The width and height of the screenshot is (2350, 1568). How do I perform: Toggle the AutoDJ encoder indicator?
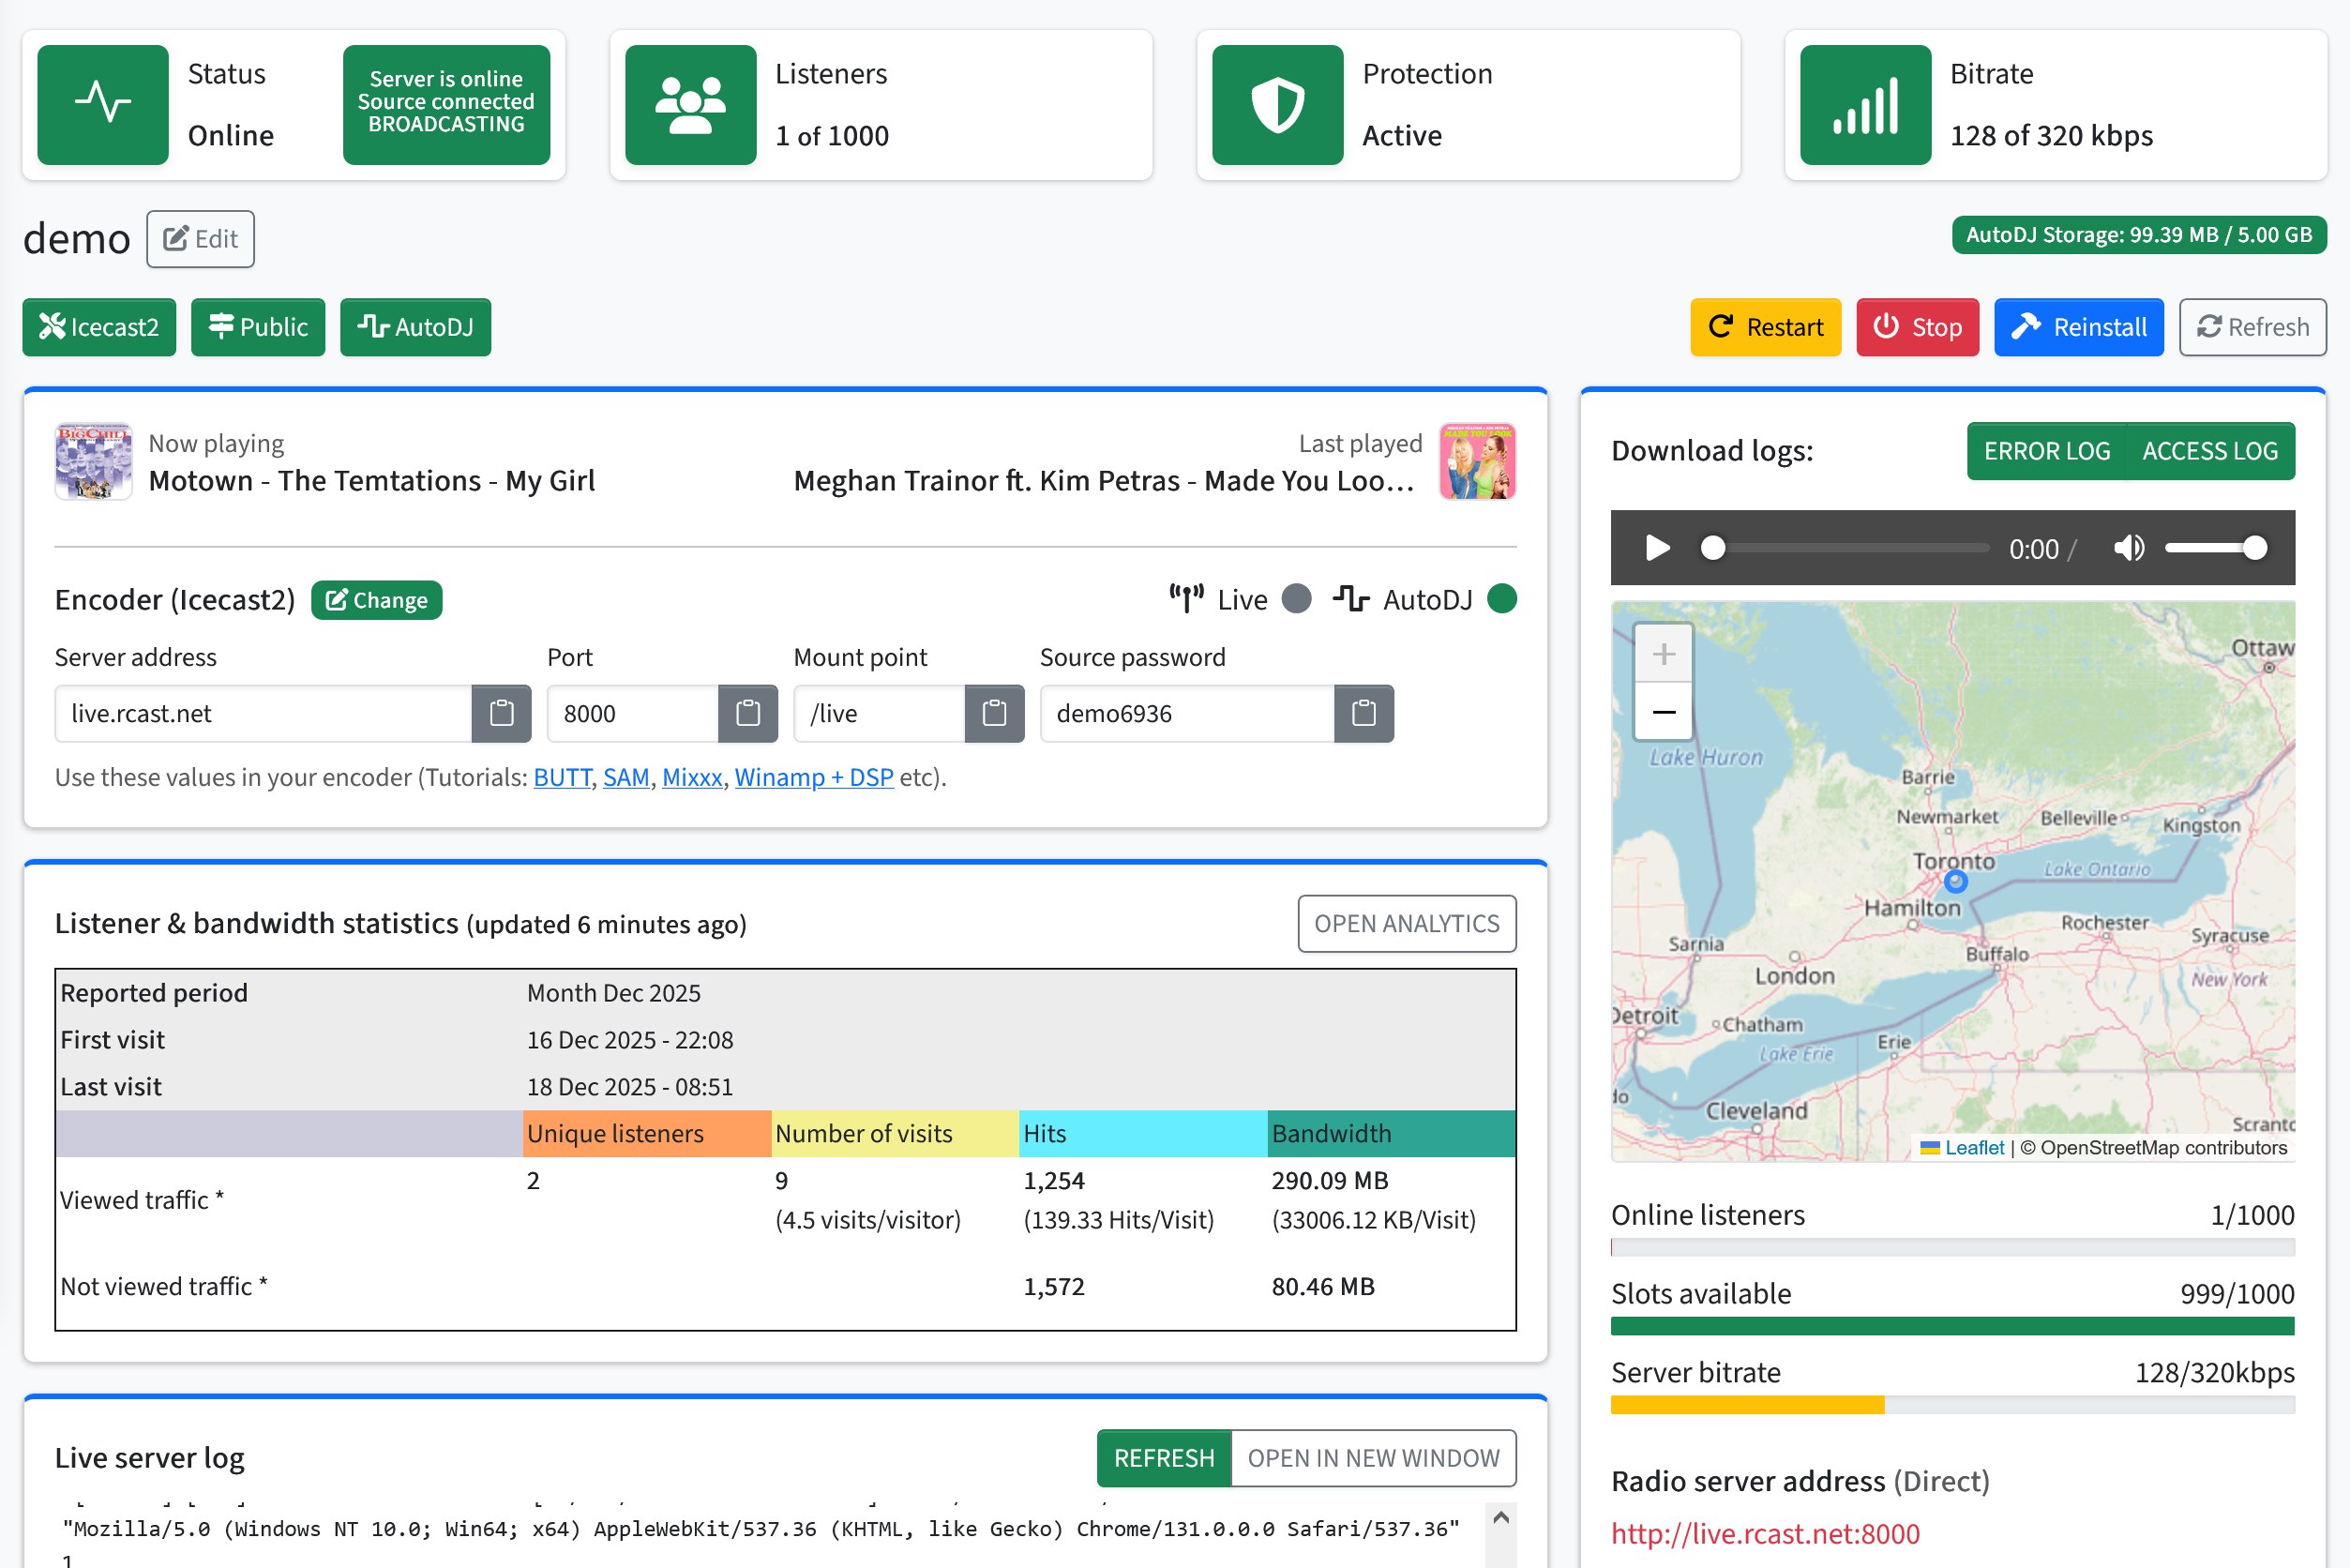(x=1501, y=599)
